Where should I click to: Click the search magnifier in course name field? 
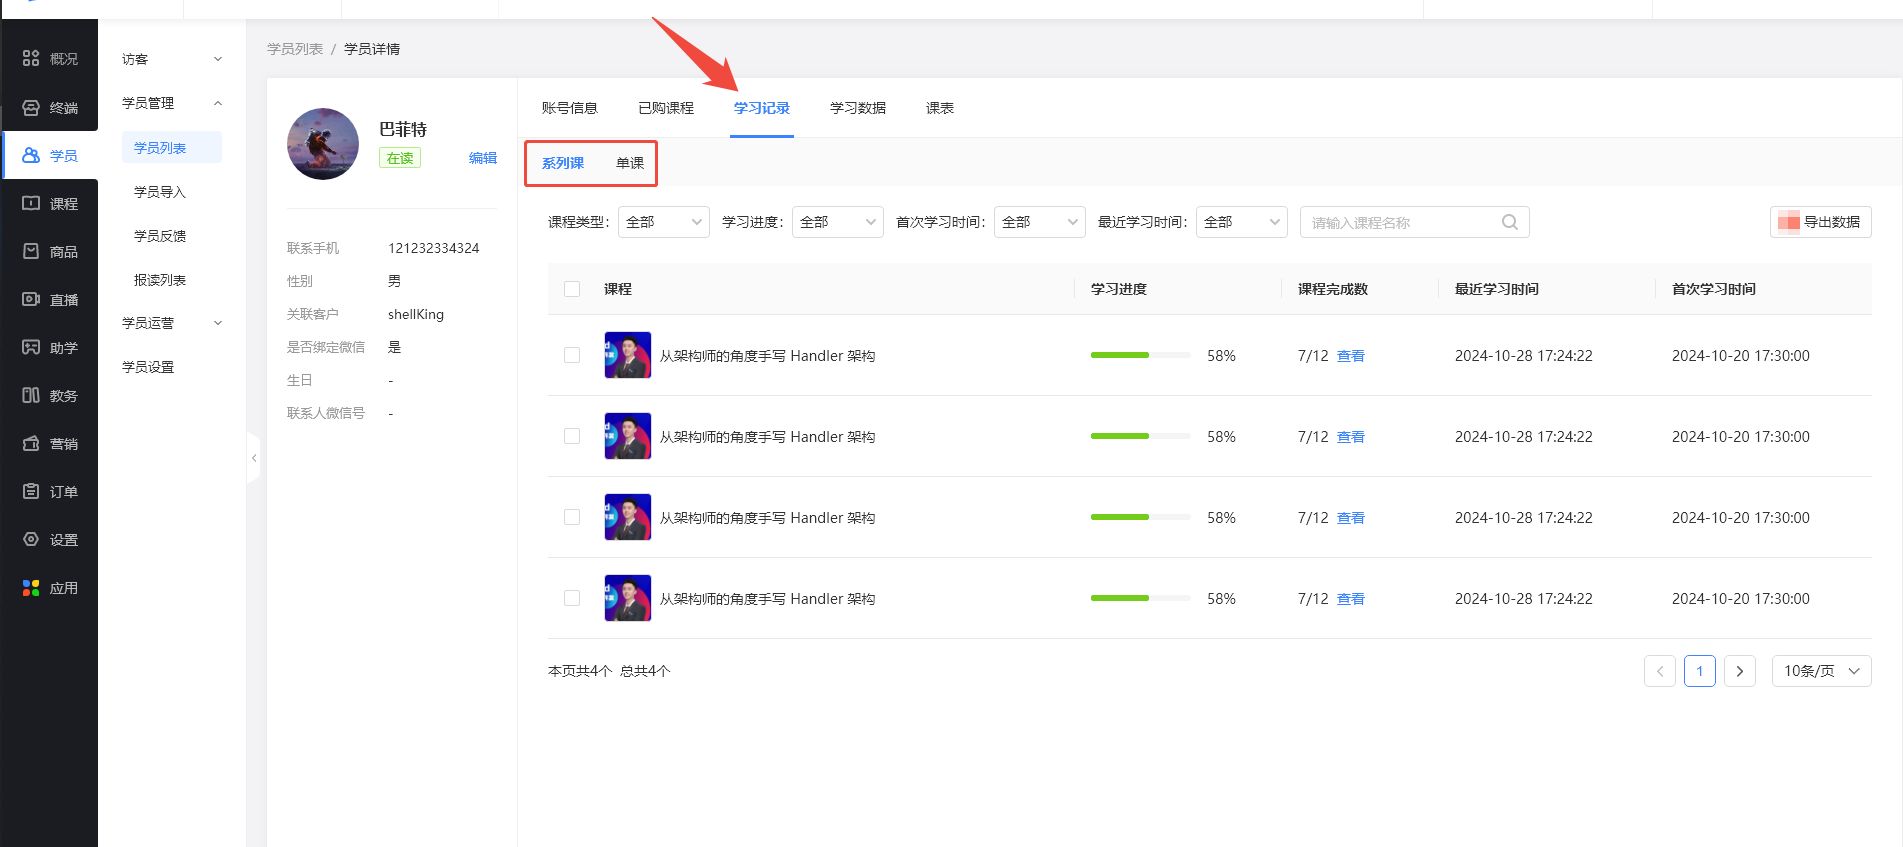pyautogui.click(x=1509, y=222)
